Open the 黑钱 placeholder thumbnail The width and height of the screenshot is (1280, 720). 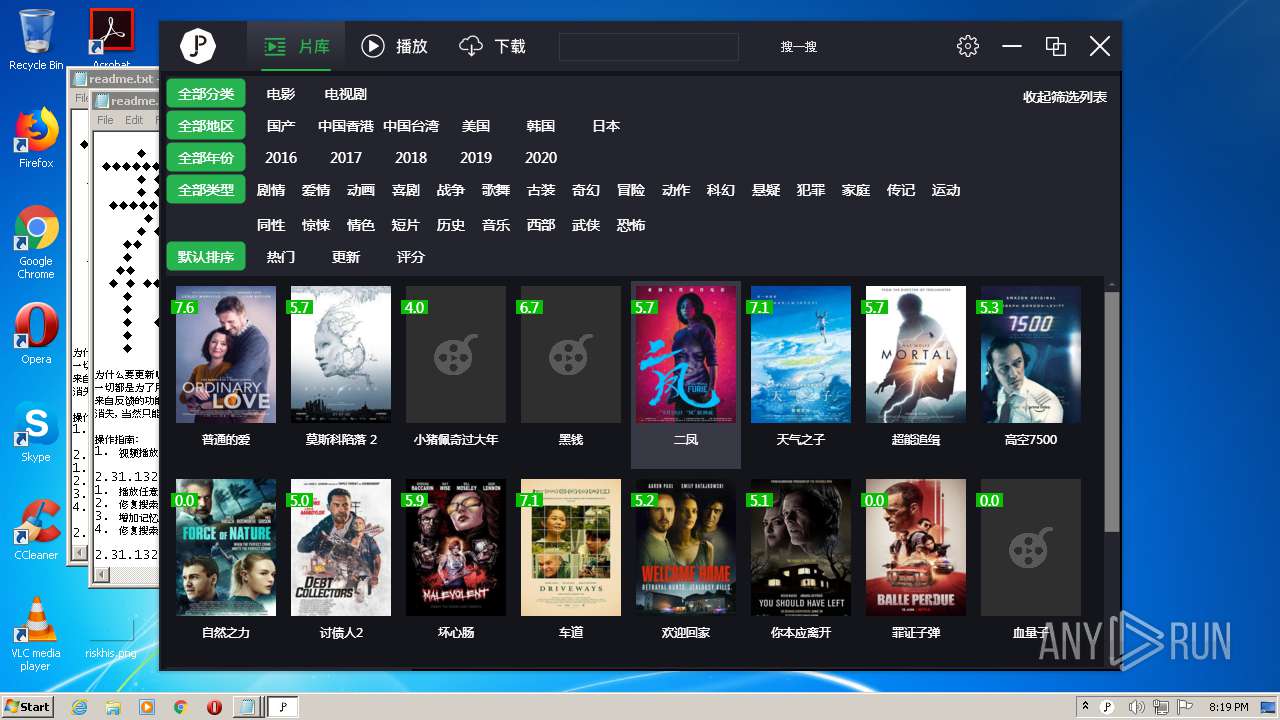(x=571, y=354)
